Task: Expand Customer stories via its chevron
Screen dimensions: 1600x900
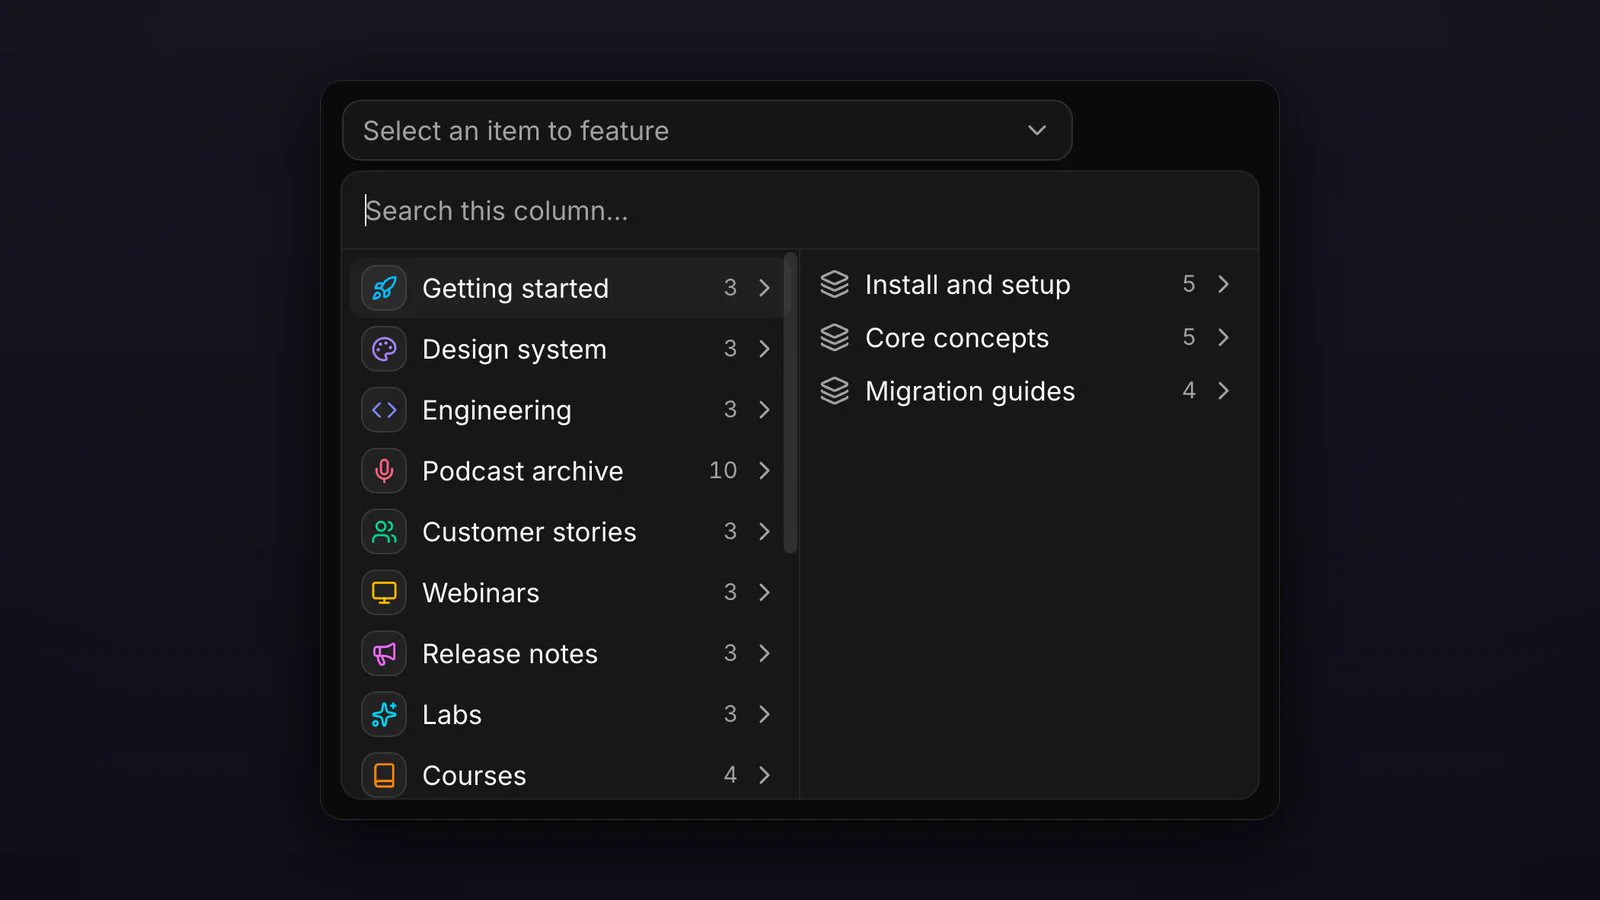Action: point(764,532)
